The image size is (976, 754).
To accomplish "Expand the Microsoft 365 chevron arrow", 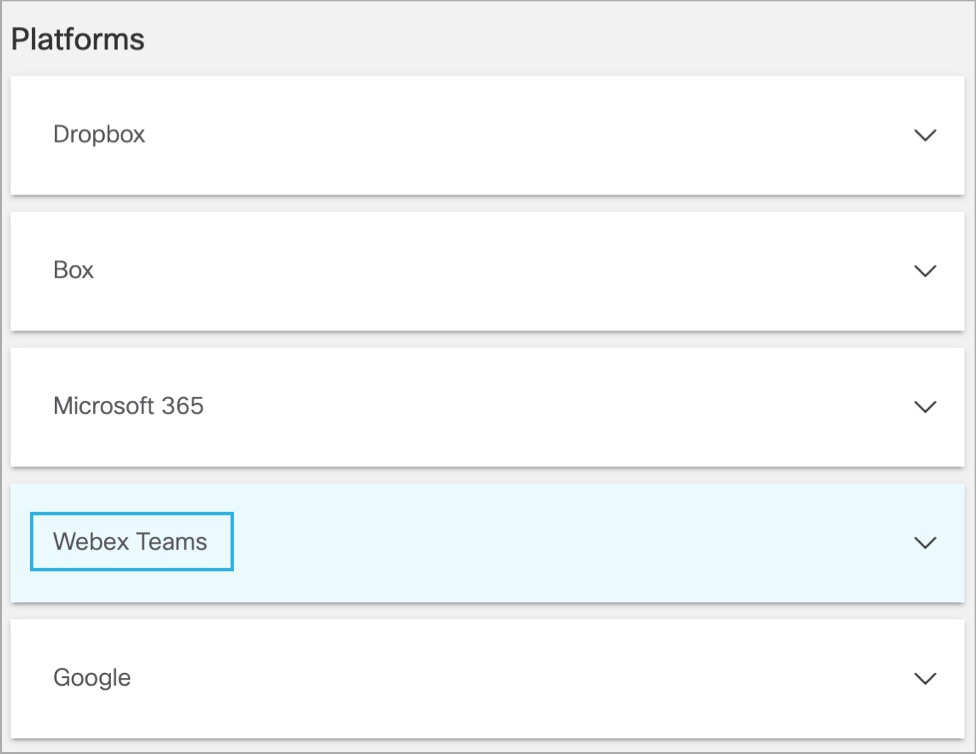I will click(925, 407).
